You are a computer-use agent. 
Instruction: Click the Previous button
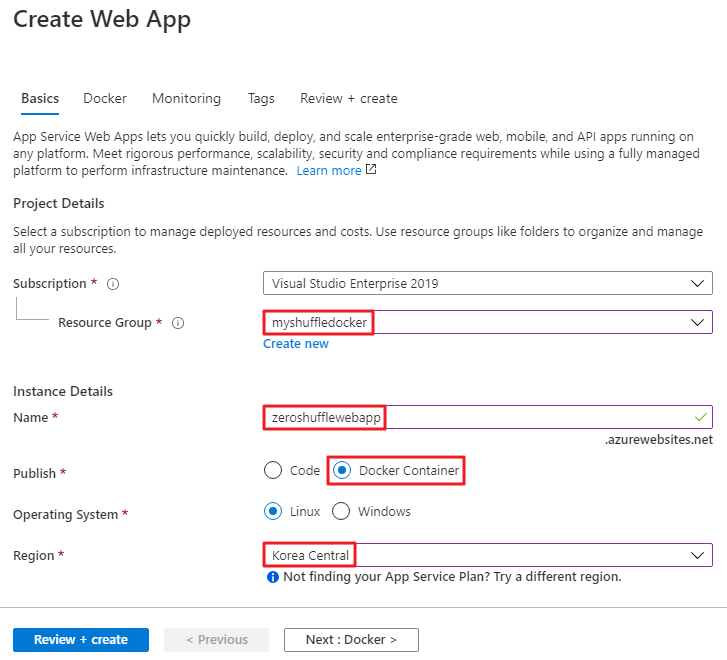click(x=217, y=640)
